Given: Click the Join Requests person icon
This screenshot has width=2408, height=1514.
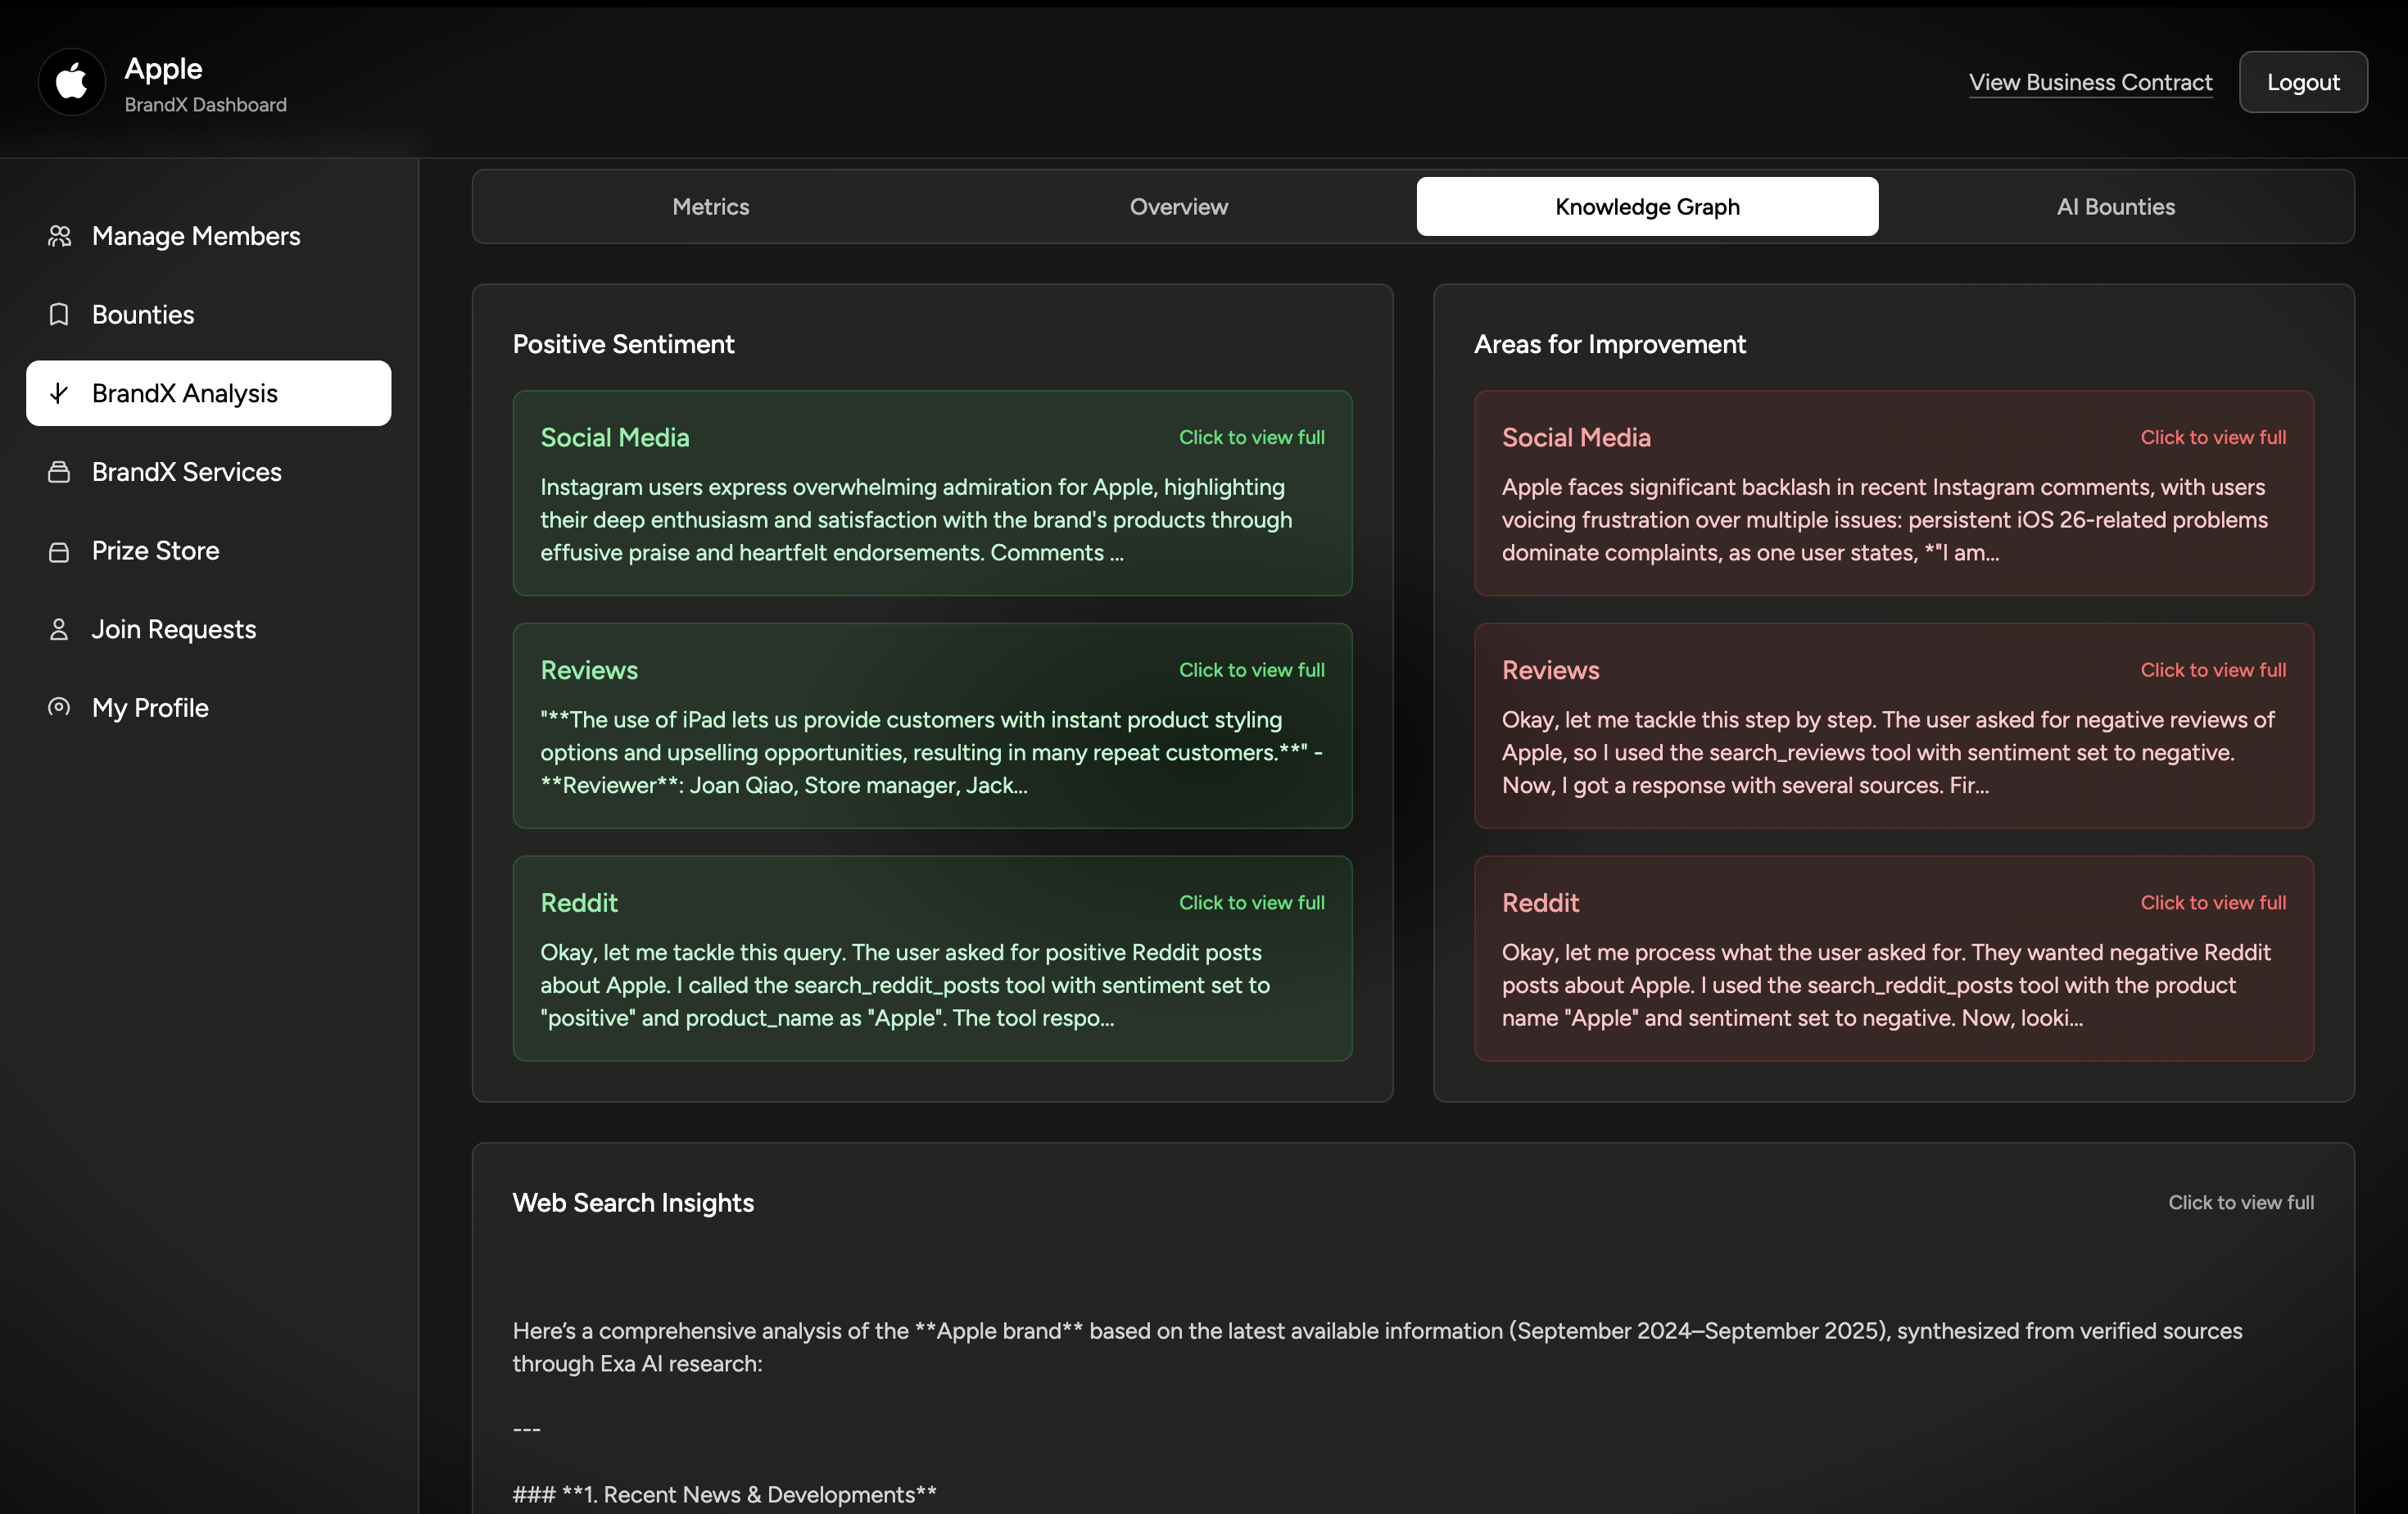Looking at the screenshot, I should [x=59, y=629].
